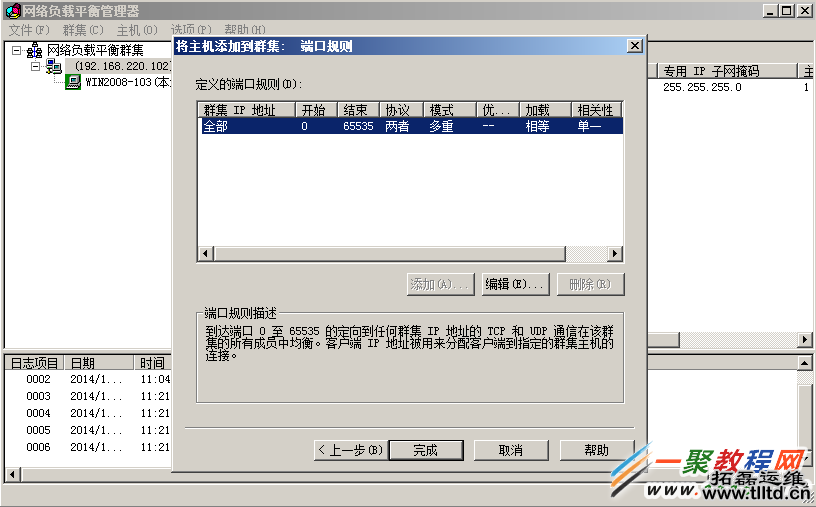The width and height of the screenshot is (816, 507).
Task: Collapse the 192.168.220.102 cluster tree node
Action: pyautogui.click(x=35, y=67)
